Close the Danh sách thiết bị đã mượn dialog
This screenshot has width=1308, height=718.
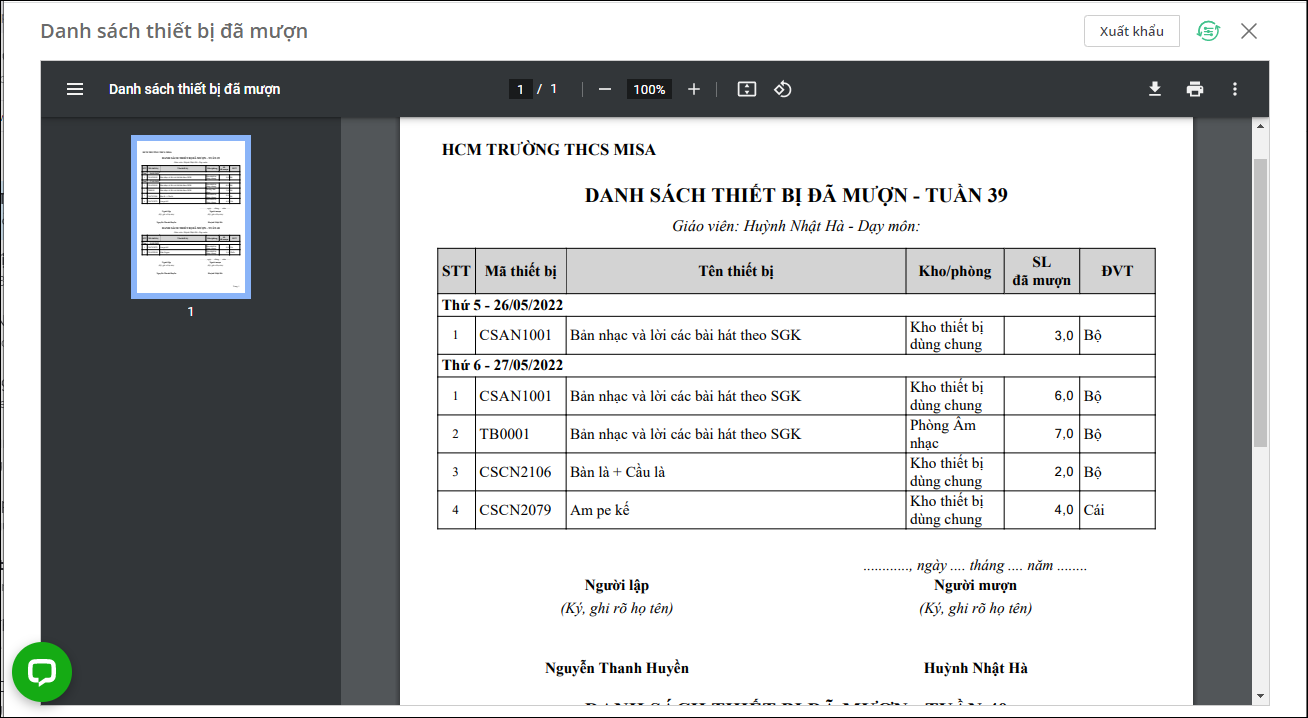[1249, 31]
